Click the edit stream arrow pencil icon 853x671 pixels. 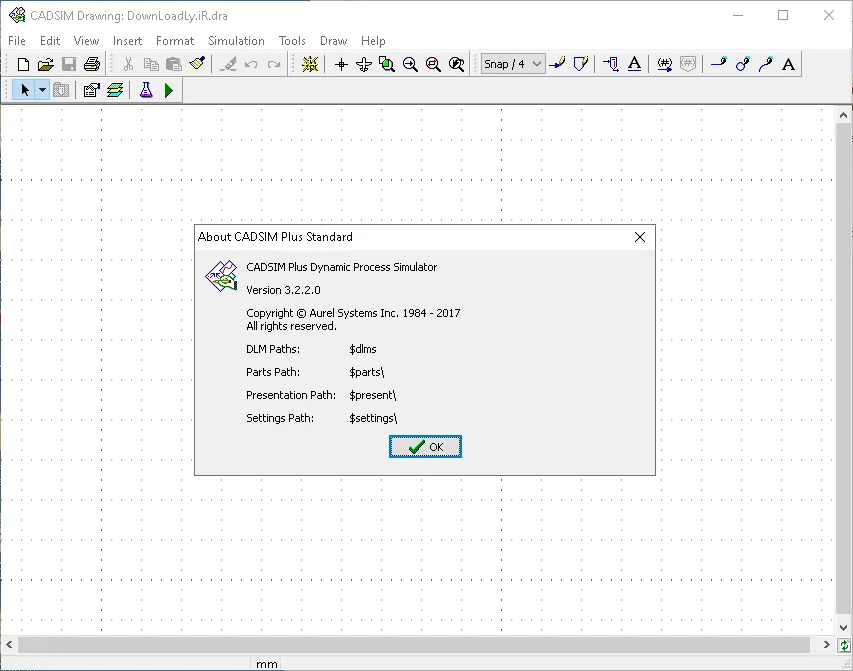coord(557,64)
